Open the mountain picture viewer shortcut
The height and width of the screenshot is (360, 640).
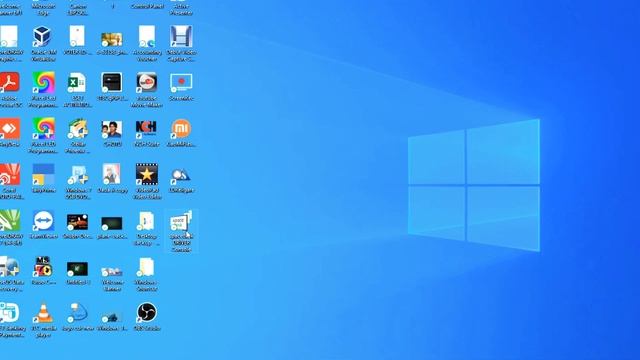pos(181,176)
